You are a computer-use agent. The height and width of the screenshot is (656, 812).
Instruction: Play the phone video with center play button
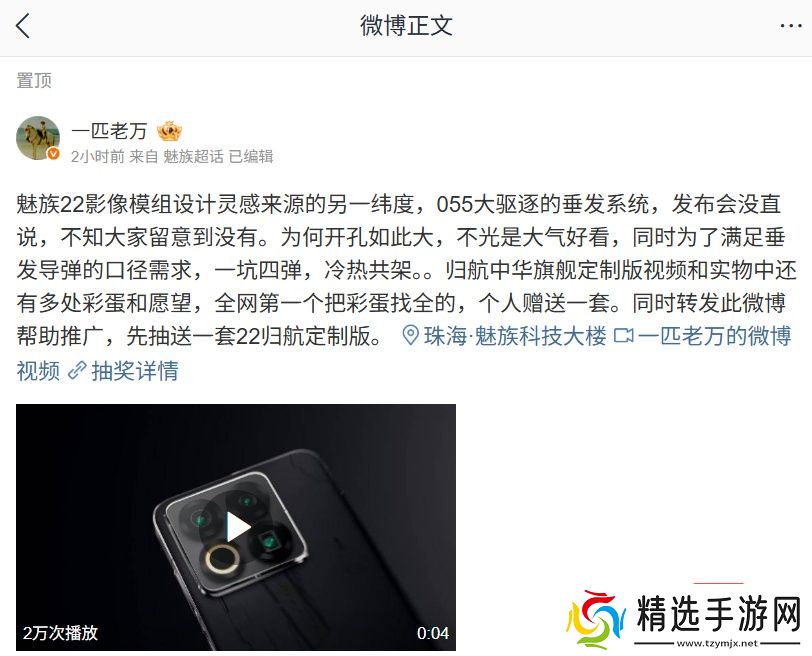point(236,527)
